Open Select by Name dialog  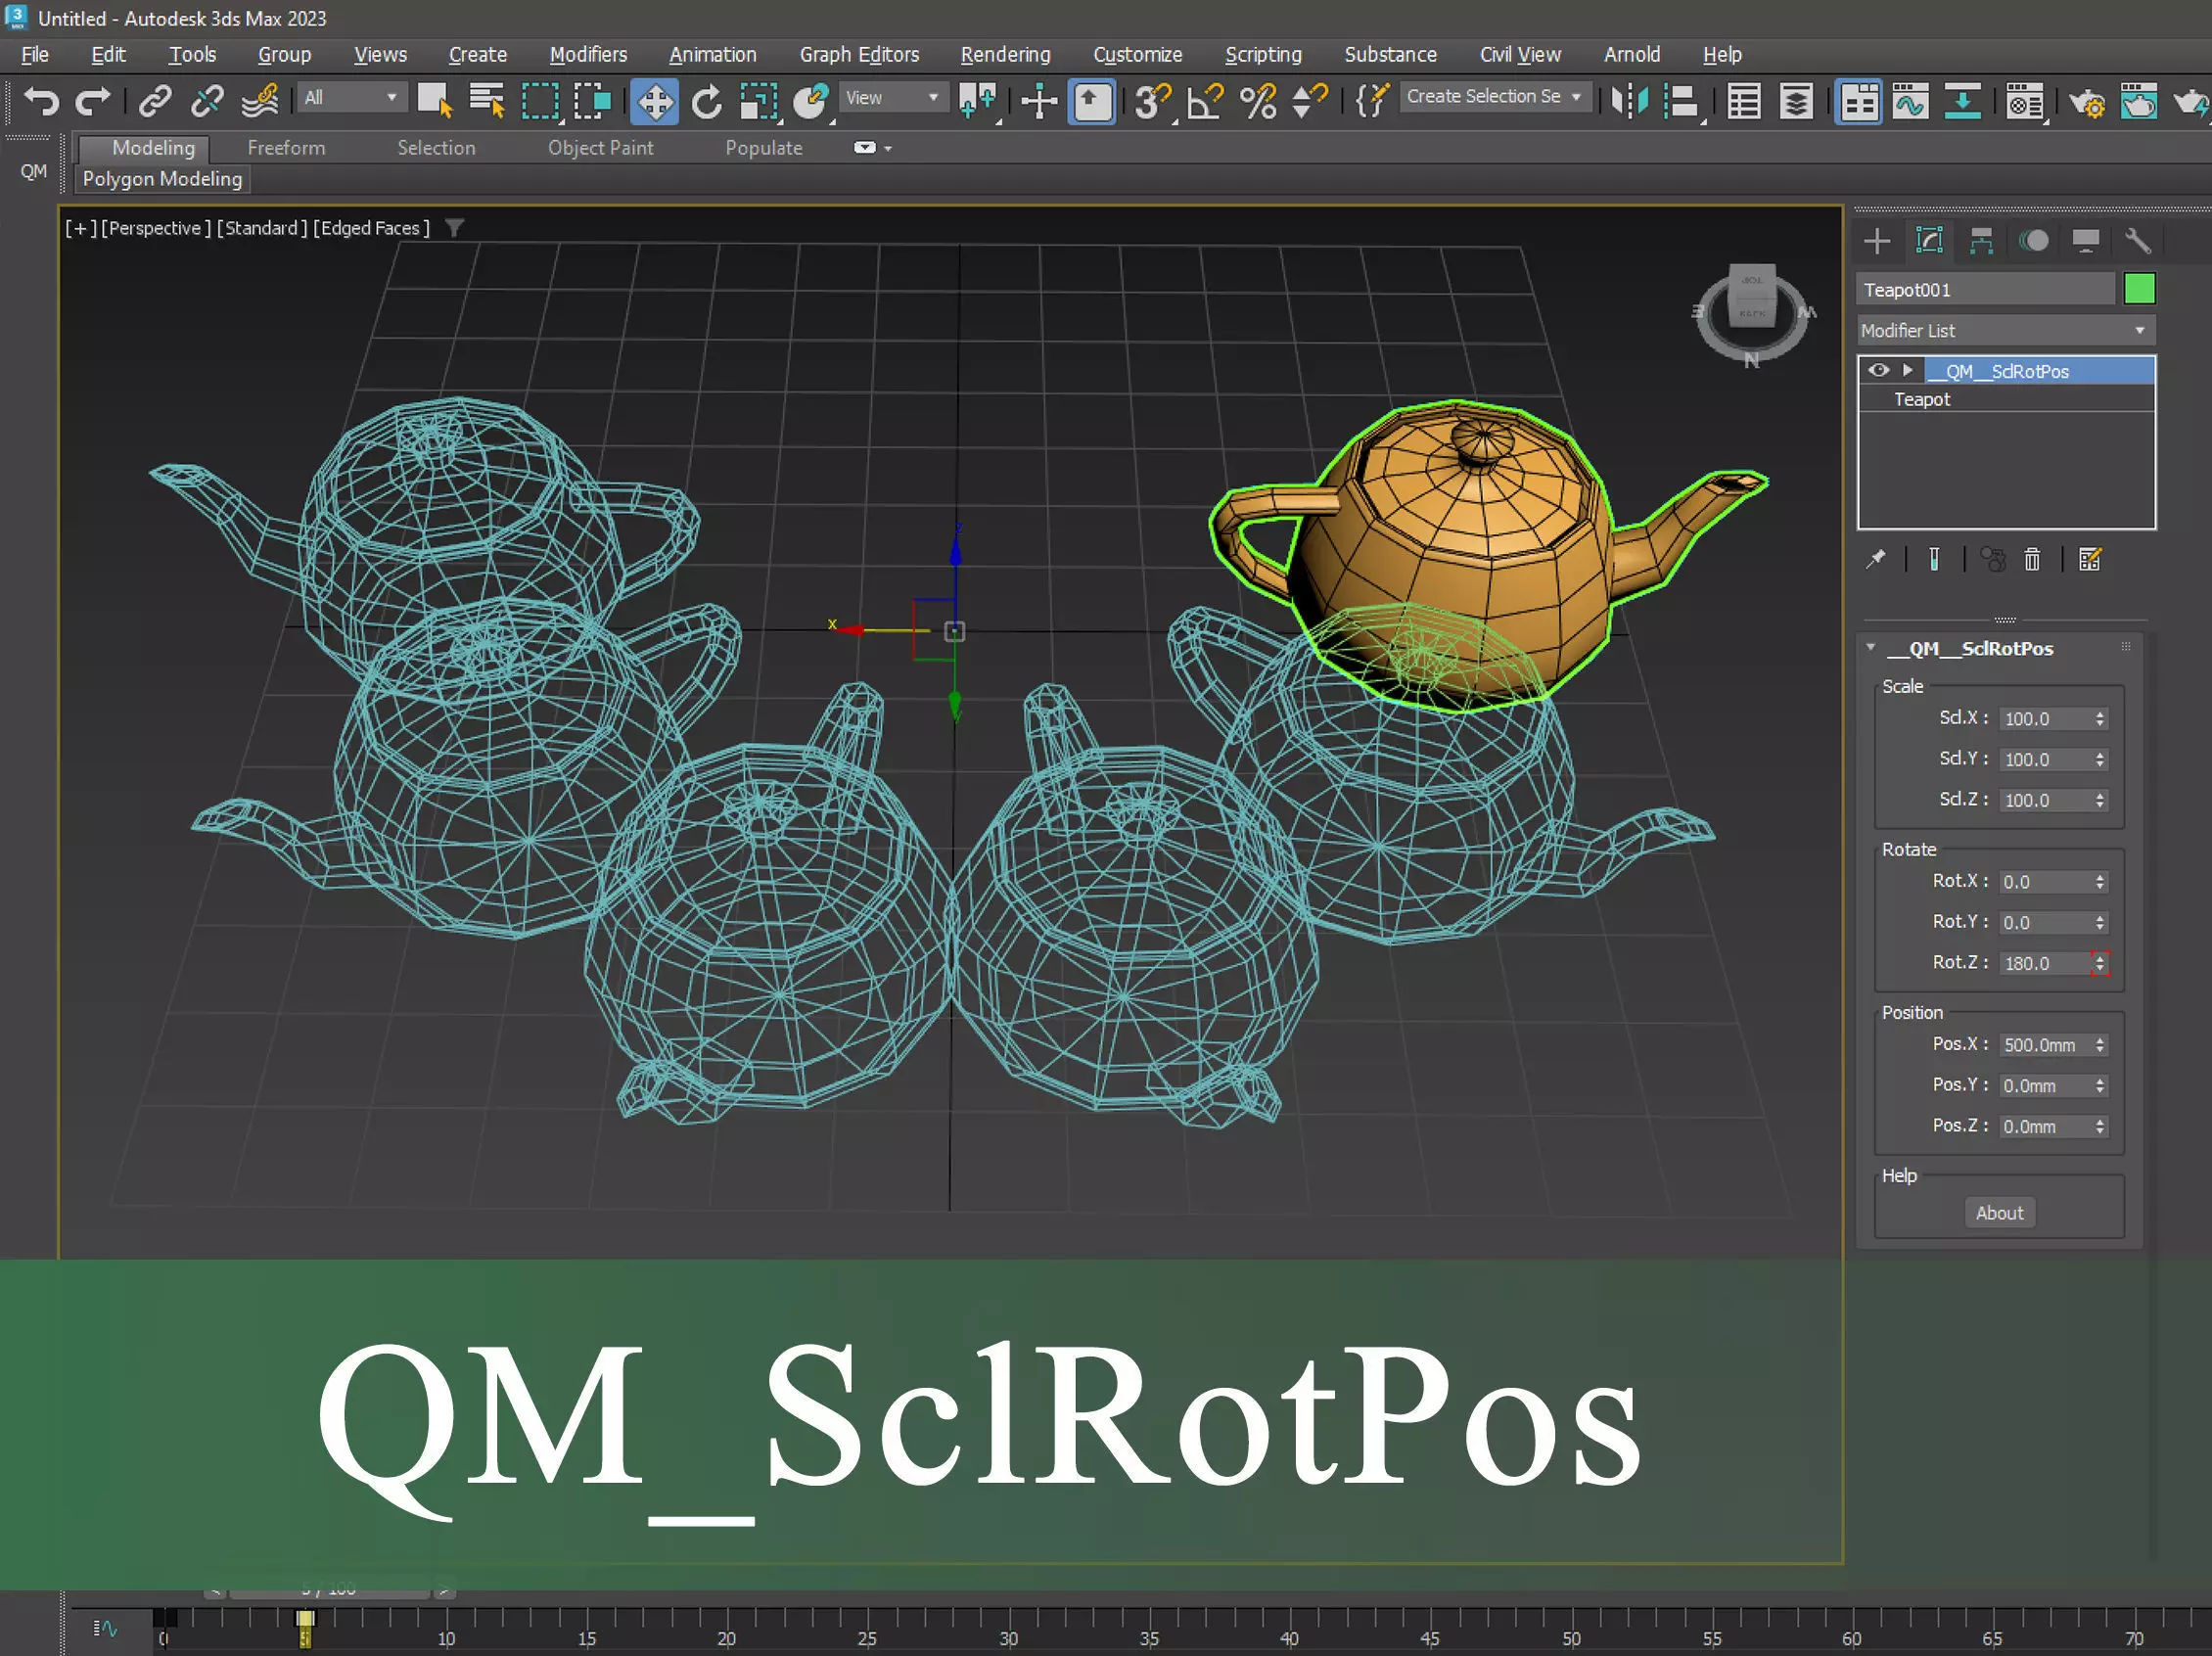[x=487, y=101]
